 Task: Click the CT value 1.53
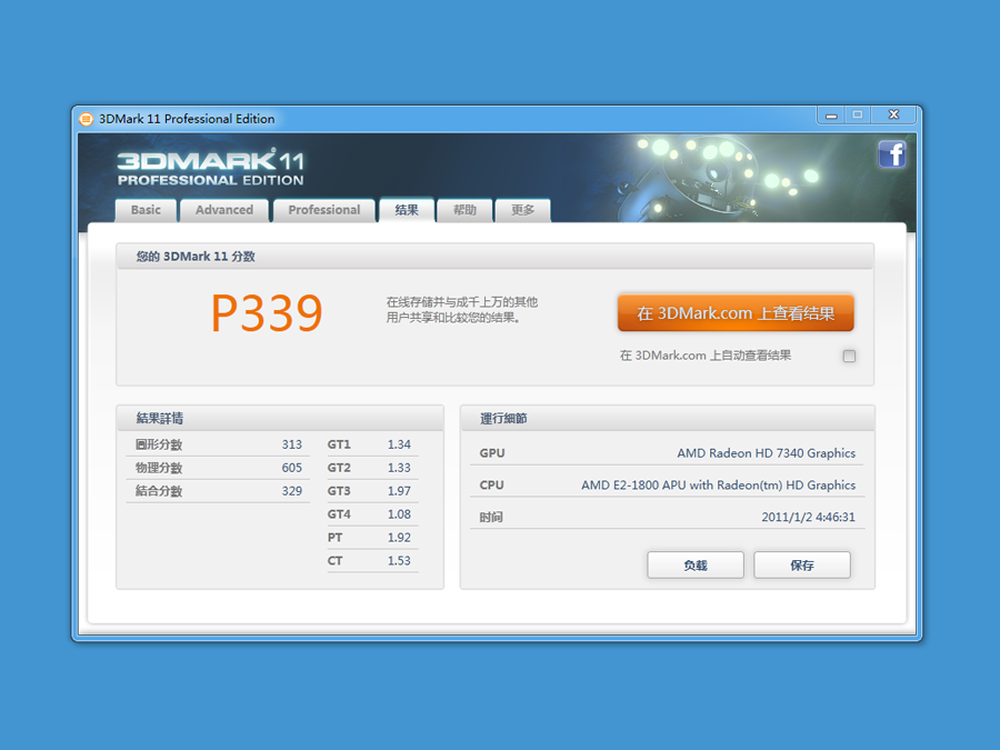(399, 561)
